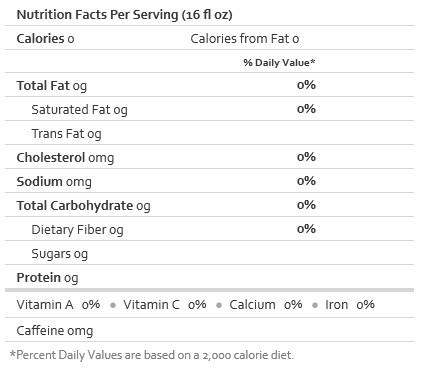Click the Saturated Fat 0g label

(x=79, y=110)
